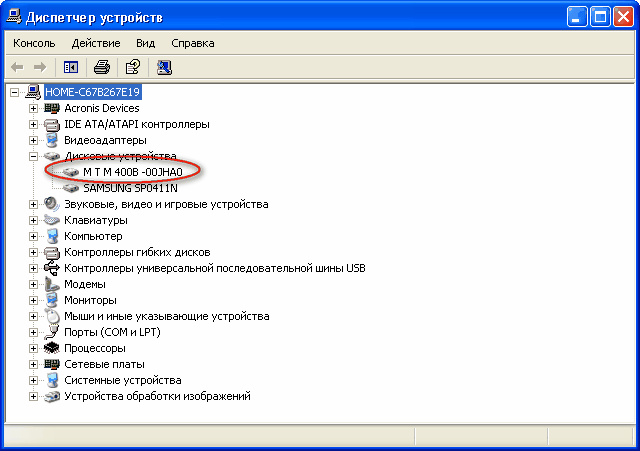This screenshot has width=640, height=451.
Task: Expand the Видеоадаптеры node
Action: coord(33,140)
